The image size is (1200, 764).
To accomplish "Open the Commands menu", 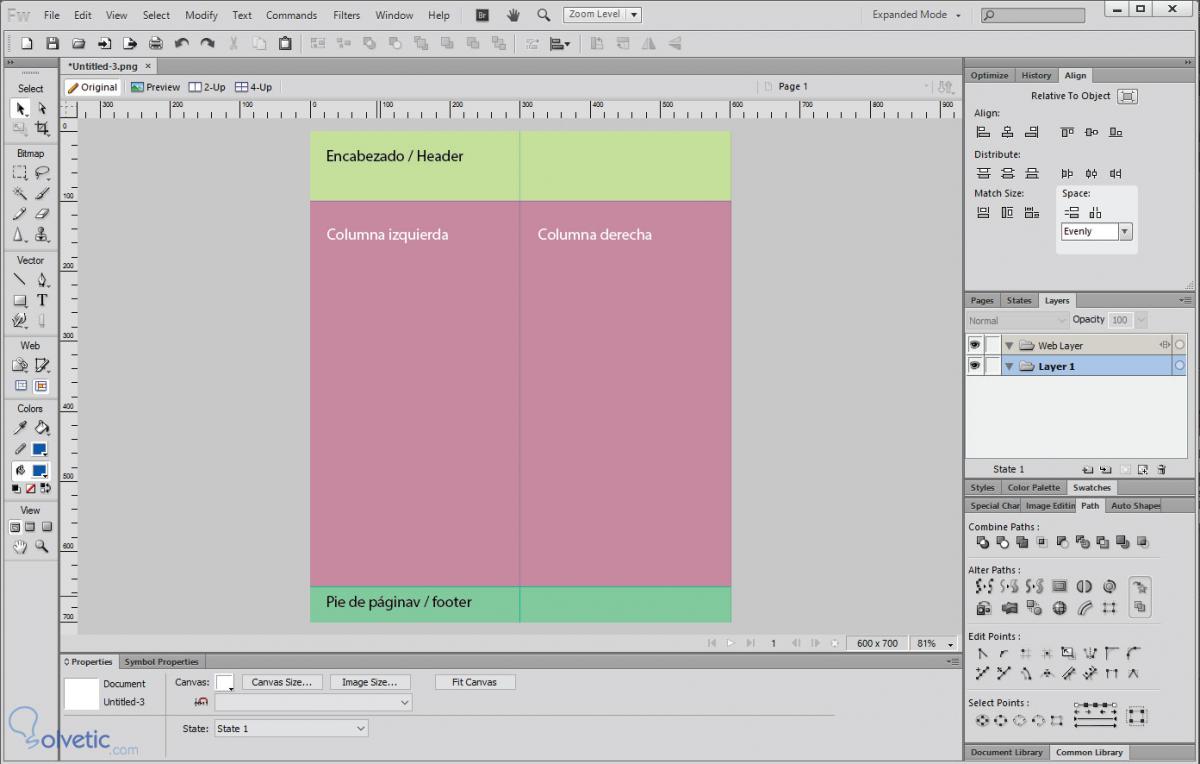I will pos(291,15).
